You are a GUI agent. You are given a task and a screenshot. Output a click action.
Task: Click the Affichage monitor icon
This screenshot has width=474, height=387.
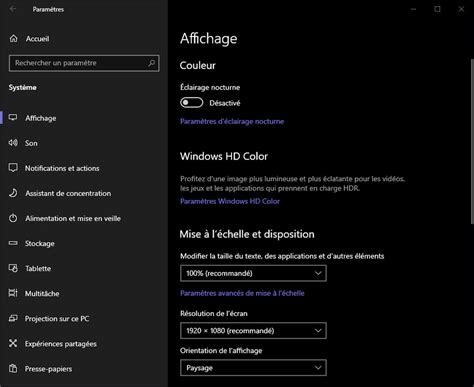pyautogui.click(x=13, y=118)
